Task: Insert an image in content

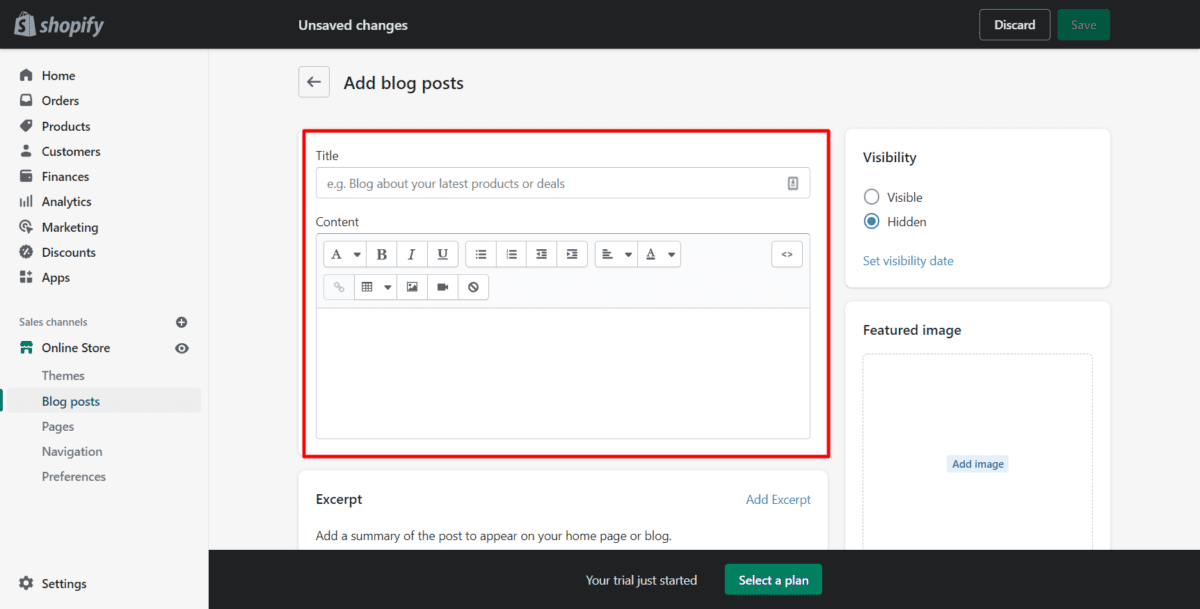Action: tap(412, 287)
